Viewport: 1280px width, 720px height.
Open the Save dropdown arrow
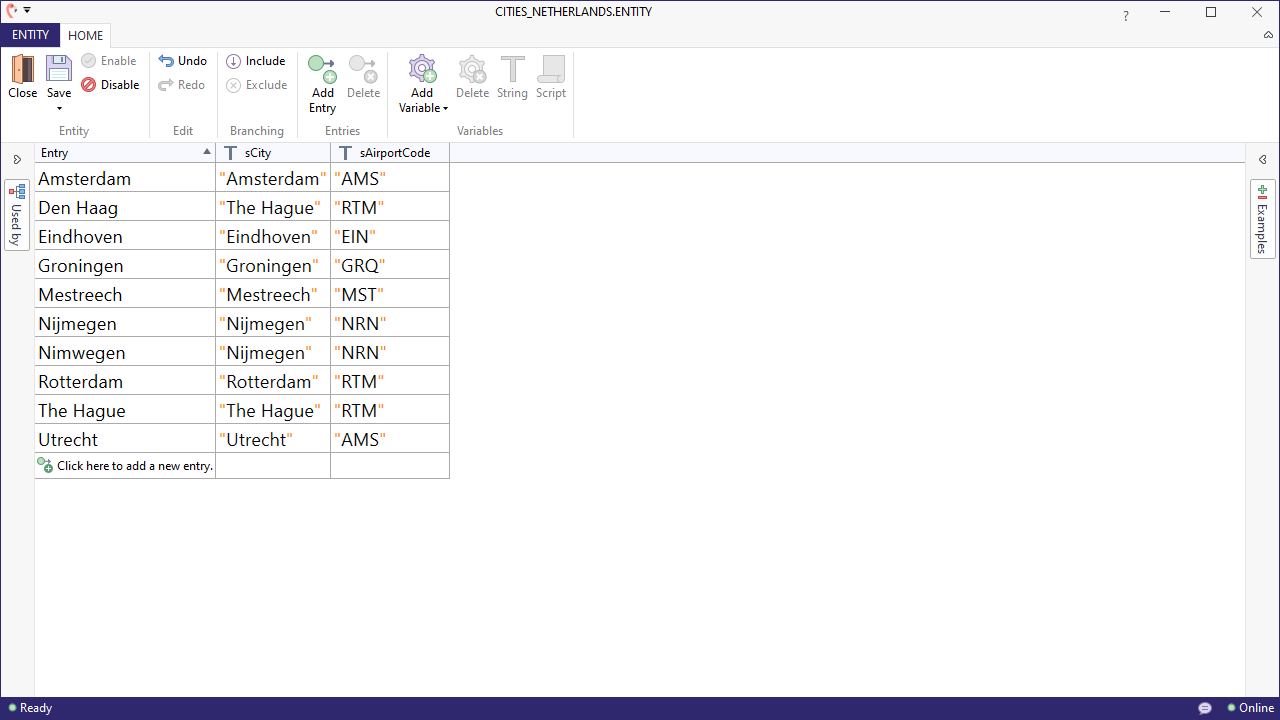(x=59, y=109)
